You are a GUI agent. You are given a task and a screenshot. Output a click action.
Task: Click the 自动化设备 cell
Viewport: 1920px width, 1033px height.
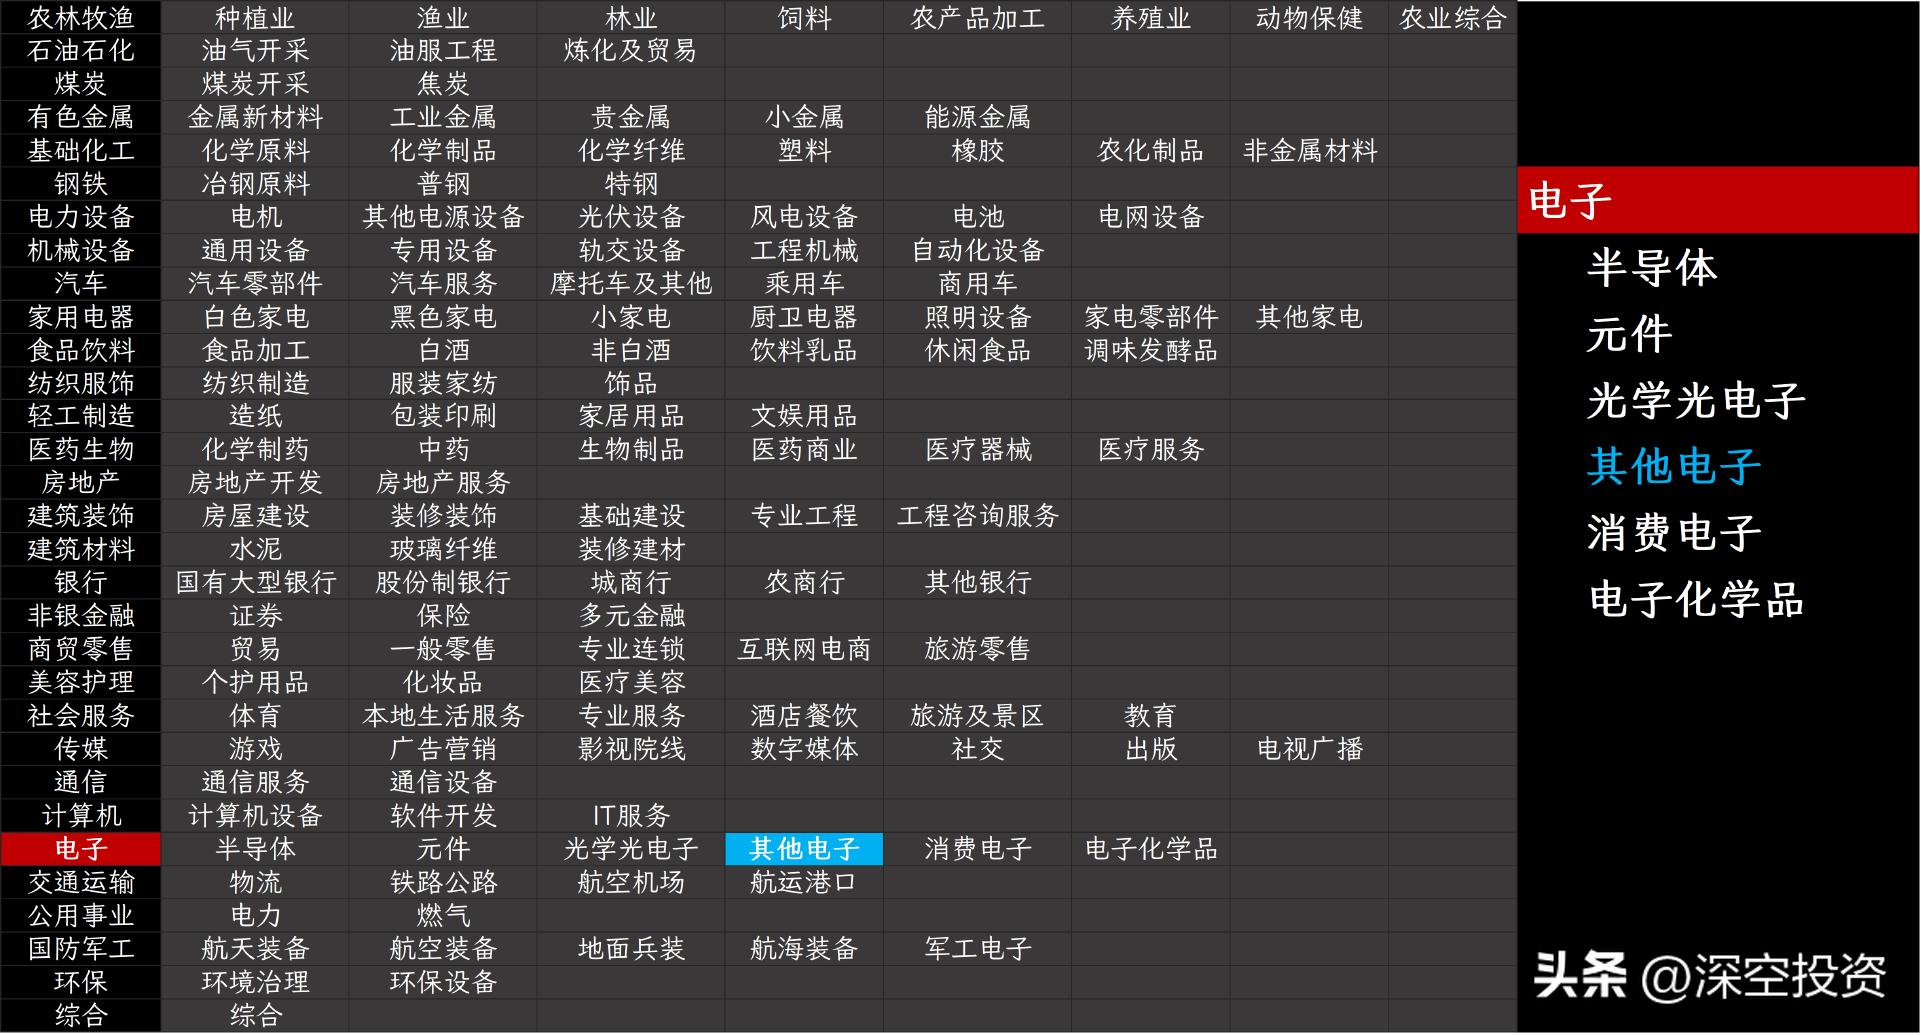click(x=977, y=250)
